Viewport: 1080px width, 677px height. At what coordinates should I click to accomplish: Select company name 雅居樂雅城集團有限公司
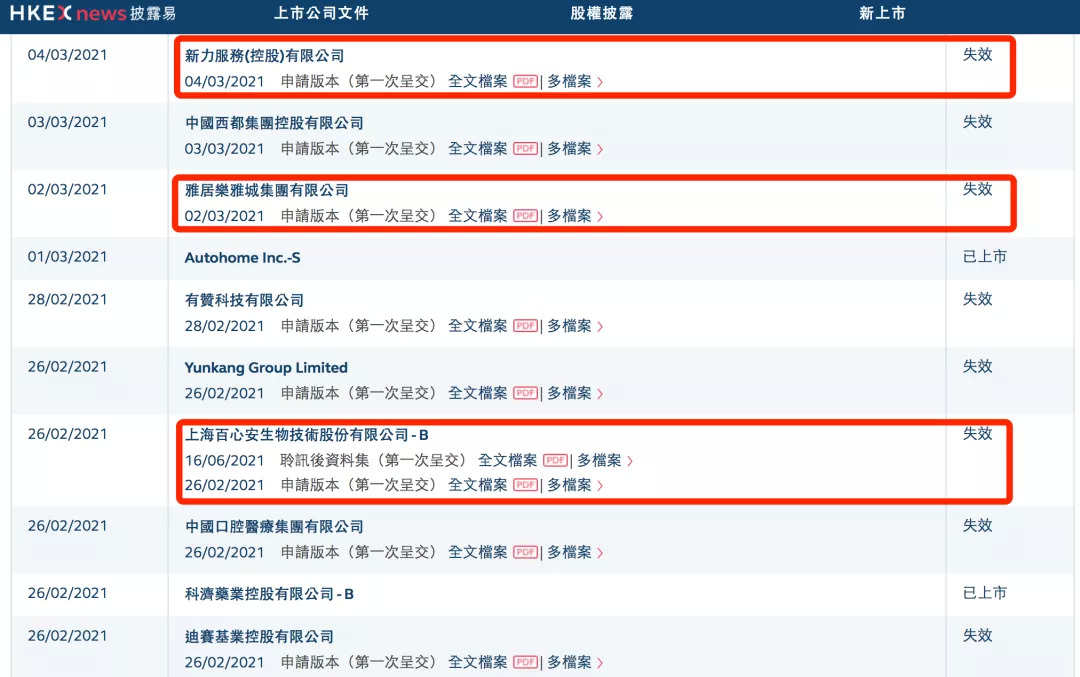coord(267,190)
